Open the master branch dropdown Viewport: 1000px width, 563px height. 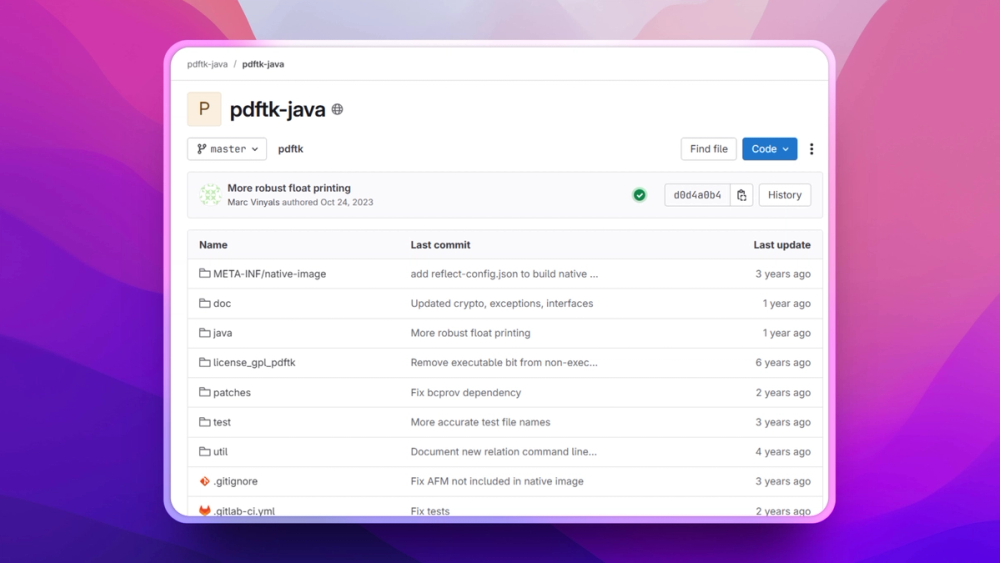(x=227, y=149)
